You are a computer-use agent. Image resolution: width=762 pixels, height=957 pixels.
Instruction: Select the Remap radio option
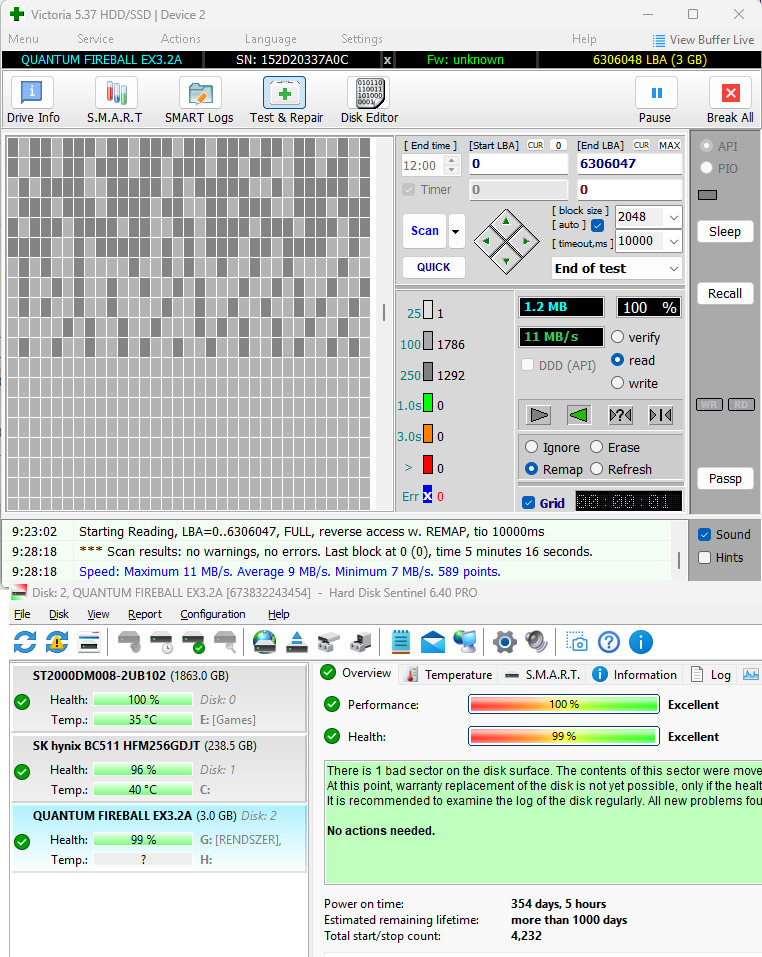(531, 469)
